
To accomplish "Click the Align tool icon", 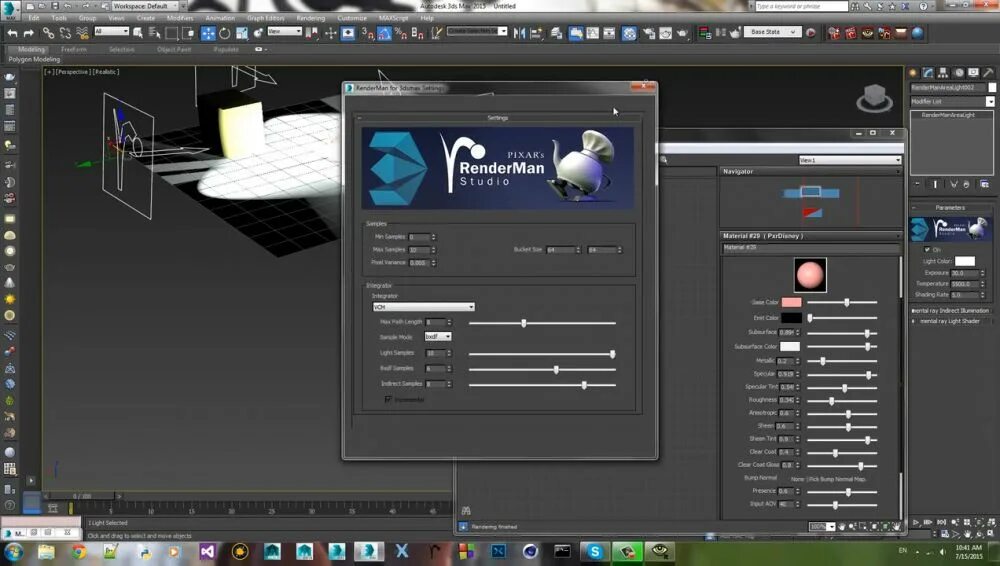I will [536, 33].
